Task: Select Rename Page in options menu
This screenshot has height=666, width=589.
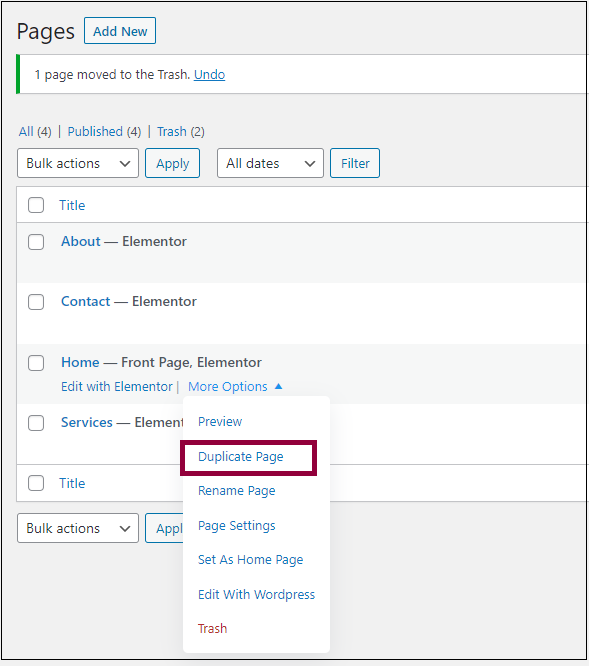Action: point(237,491)
